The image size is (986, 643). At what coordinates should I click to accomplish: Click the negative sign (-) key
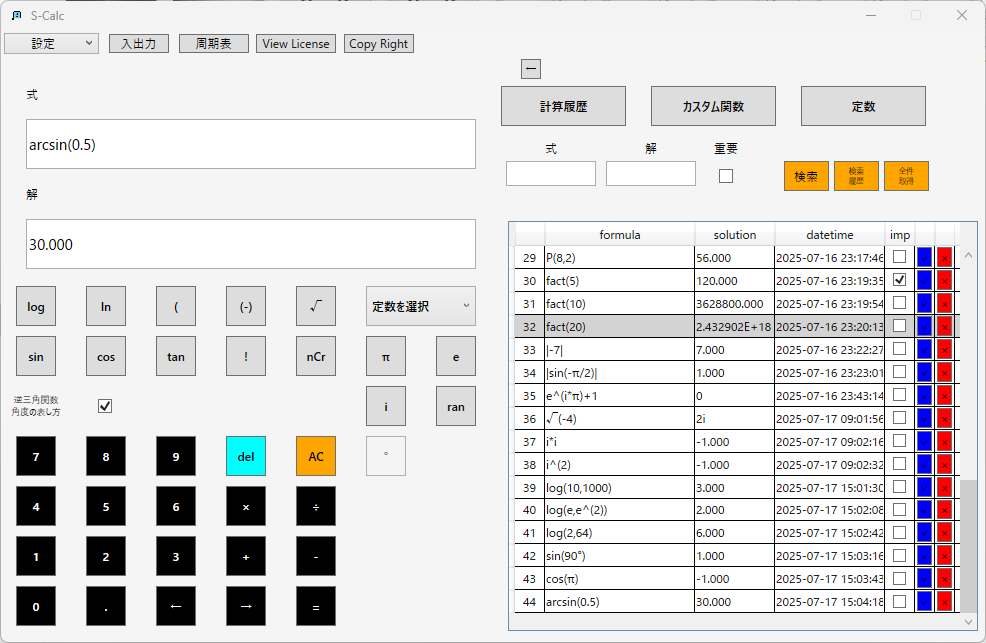(246, 306)
